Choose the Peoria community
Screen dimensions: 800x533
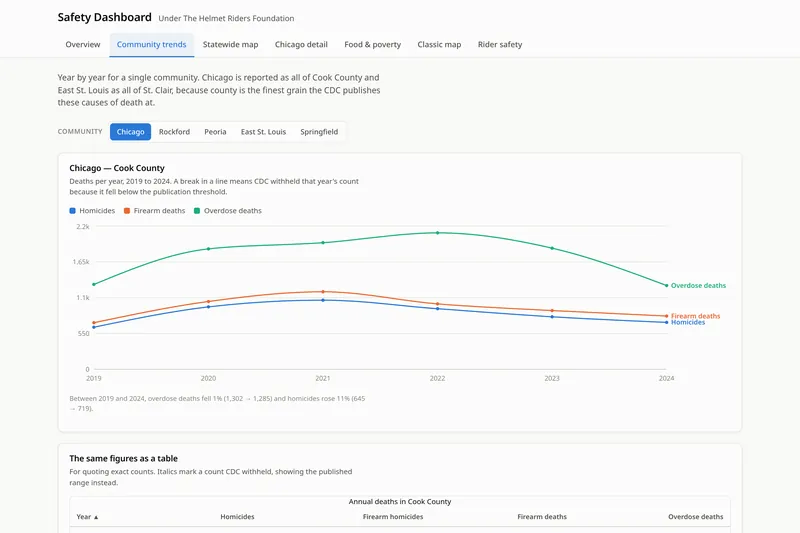coord(215,132)
